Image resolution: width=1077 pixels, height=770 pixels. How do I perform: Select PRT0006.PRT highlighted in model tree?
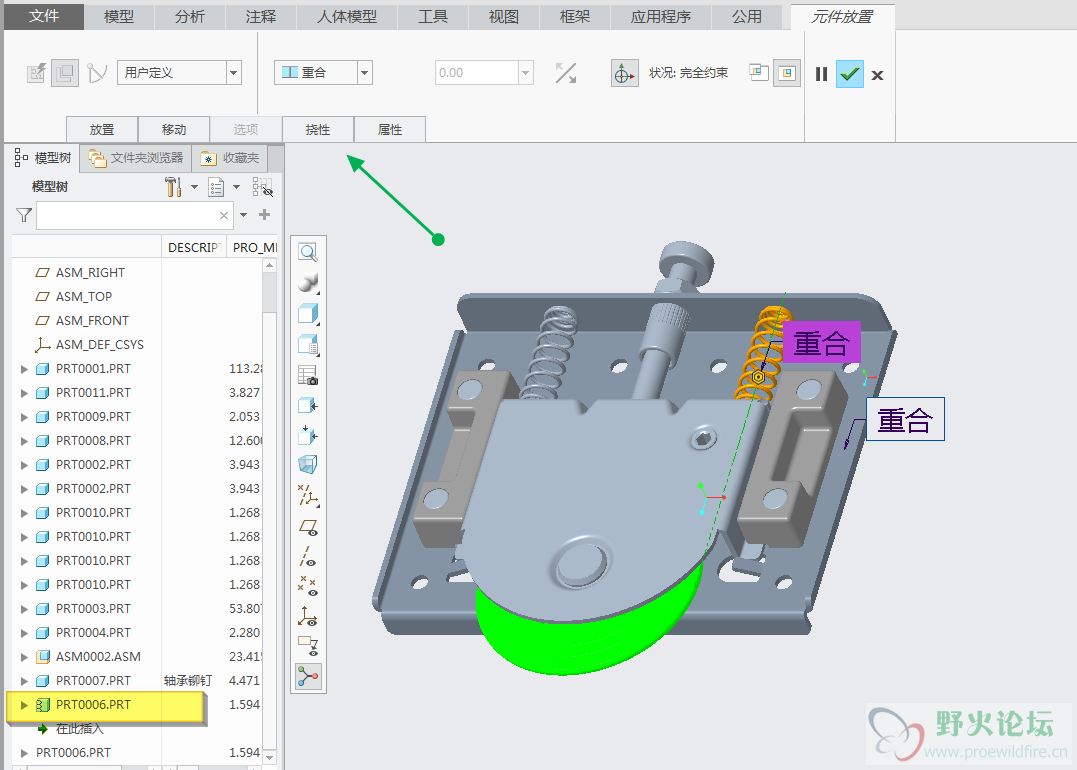pos(93,705)
